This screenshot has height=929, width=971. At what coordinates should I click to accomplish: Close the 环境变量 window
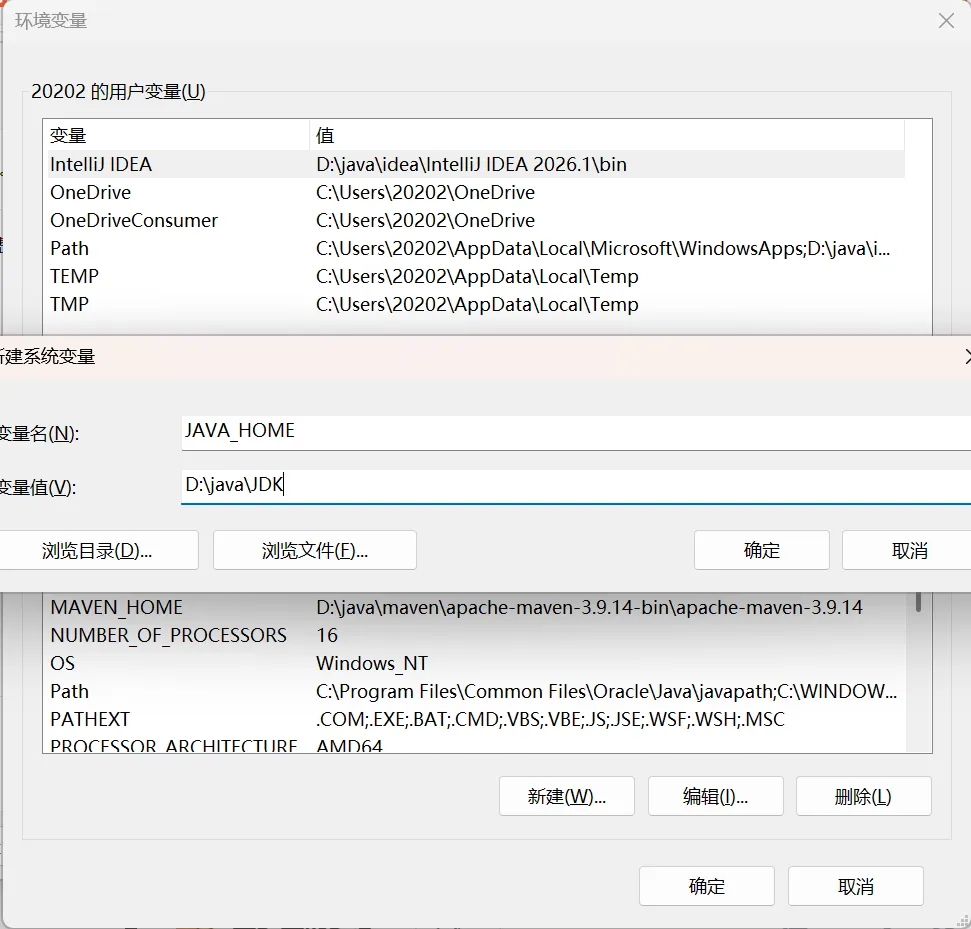click(x=946, y=20)
